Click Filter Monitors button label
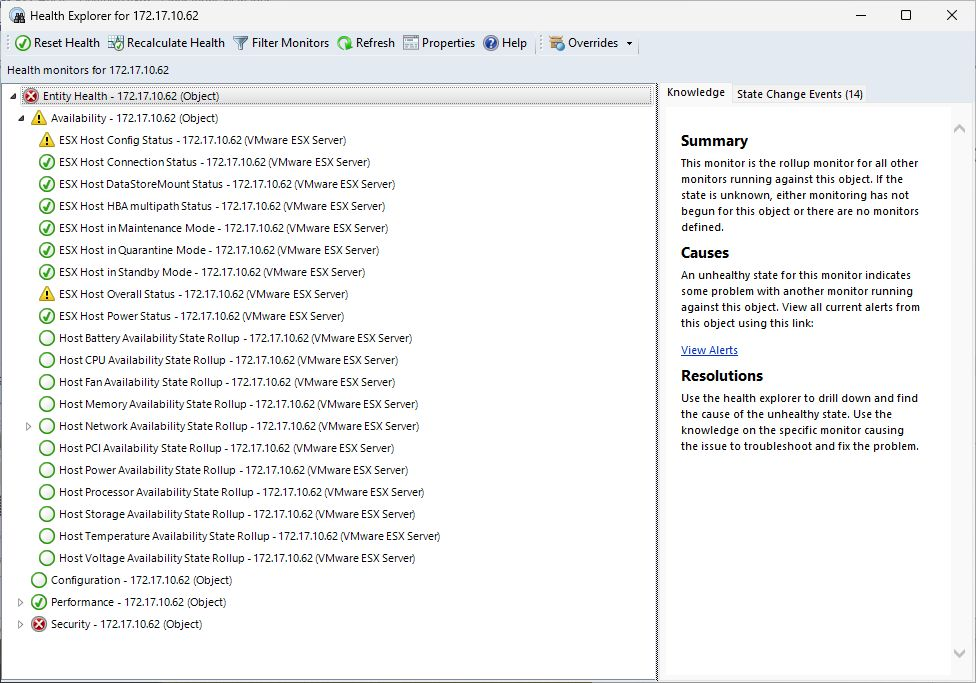This screenshot has width=976, height=683. point(290,43)
